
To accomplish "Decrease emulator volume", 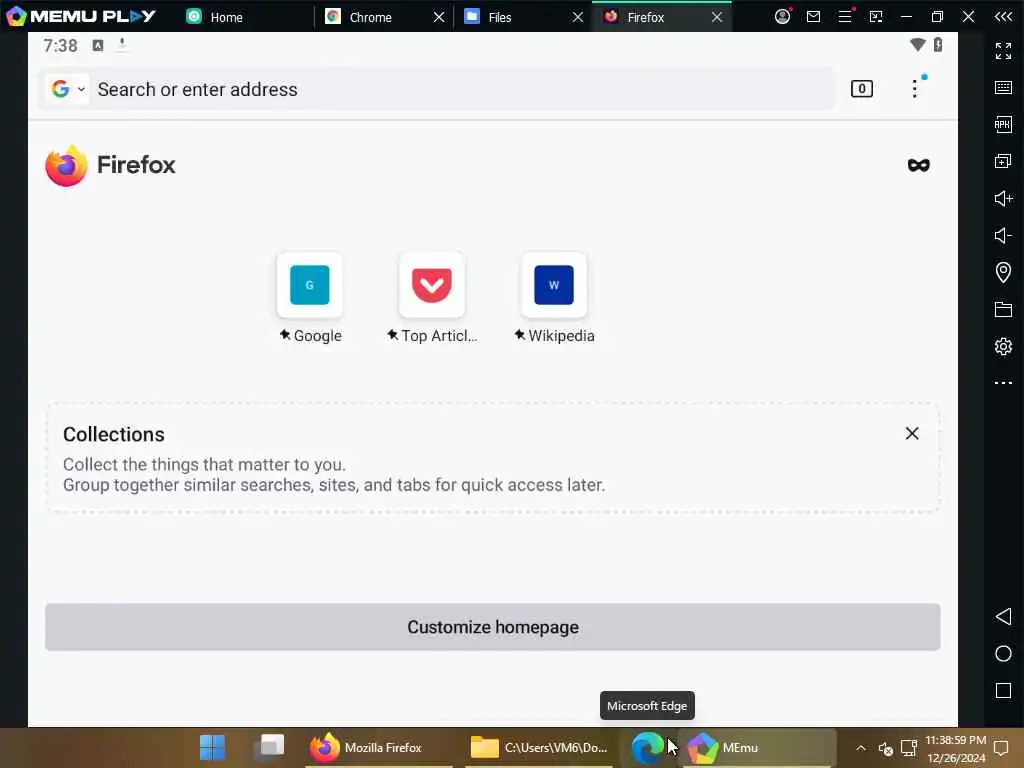I will (1003, 235).
